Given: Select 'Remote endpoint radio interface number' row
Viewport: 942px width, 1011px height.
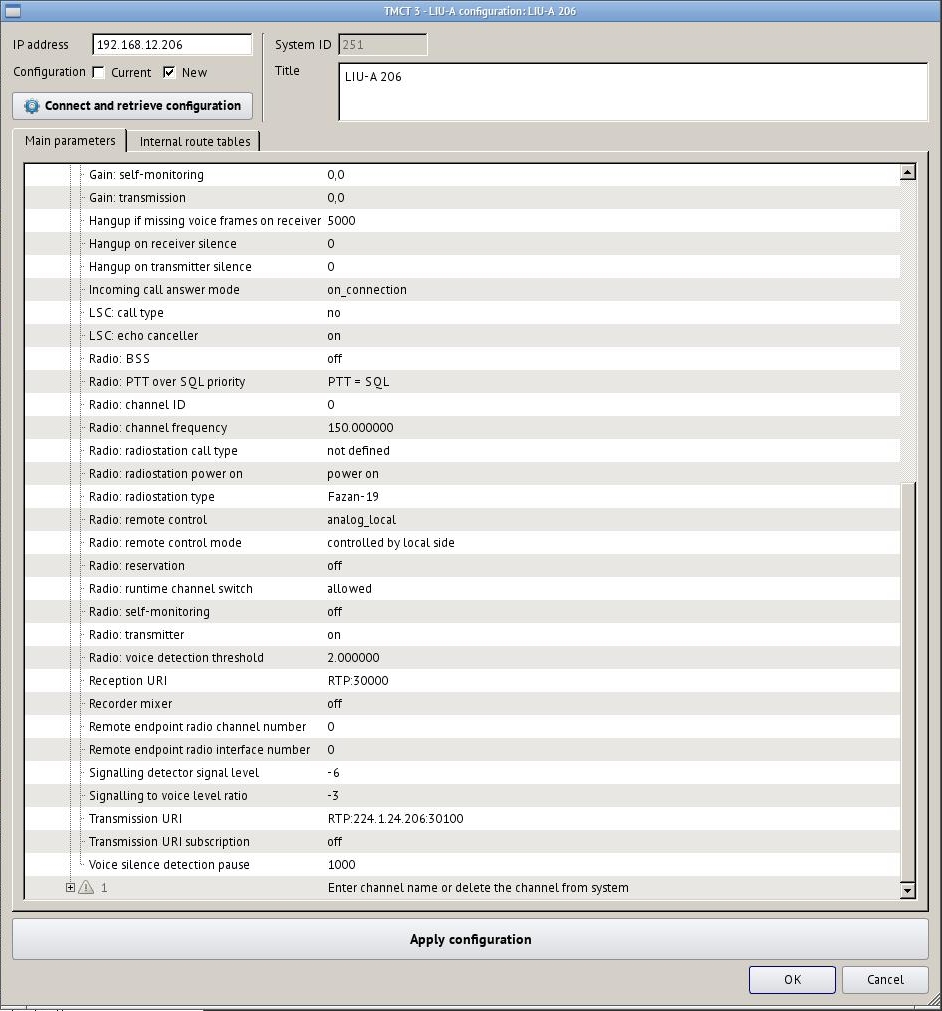Looking at the screenshot, I should point(462,750).
